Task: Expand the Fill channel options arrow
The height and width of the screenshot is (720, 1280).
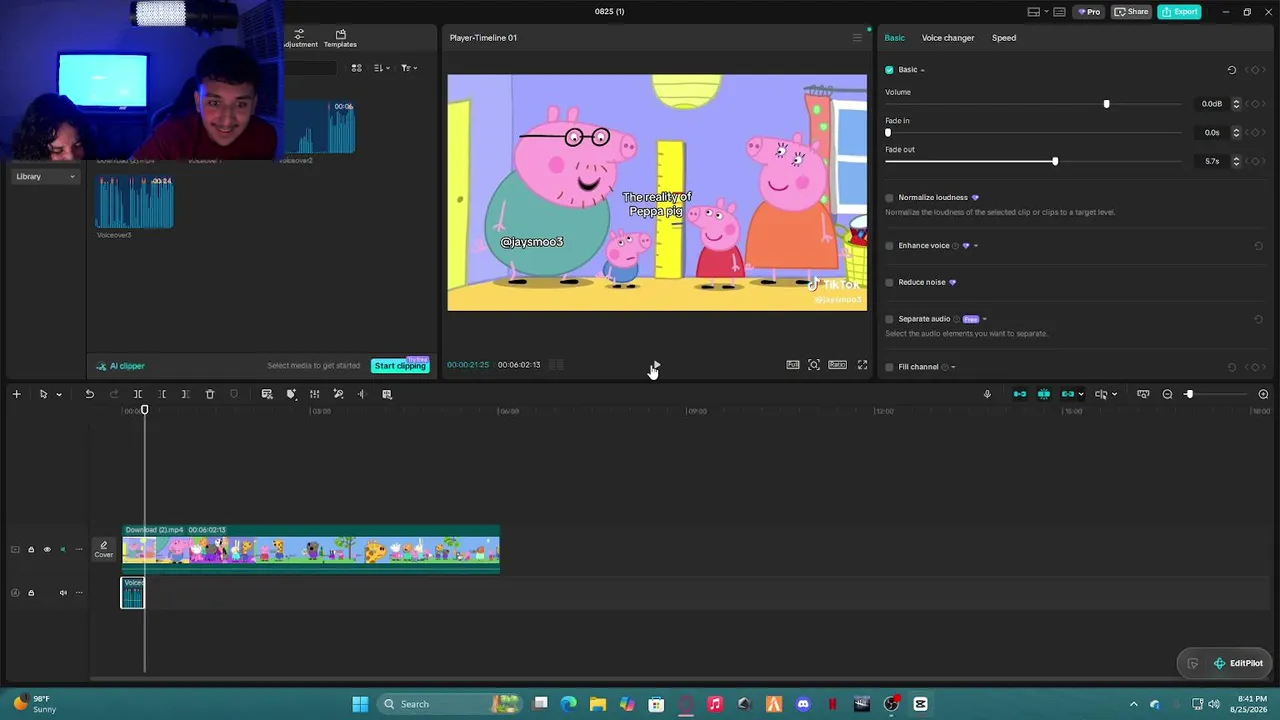Action: click(953, 367)
